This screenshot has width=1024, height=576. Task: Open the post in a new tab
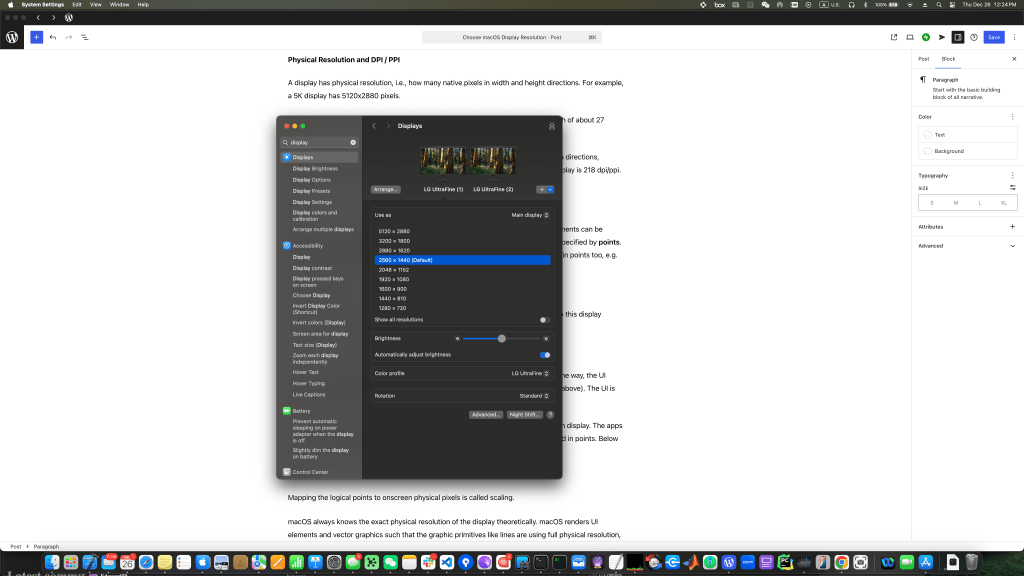coord(894,37)
